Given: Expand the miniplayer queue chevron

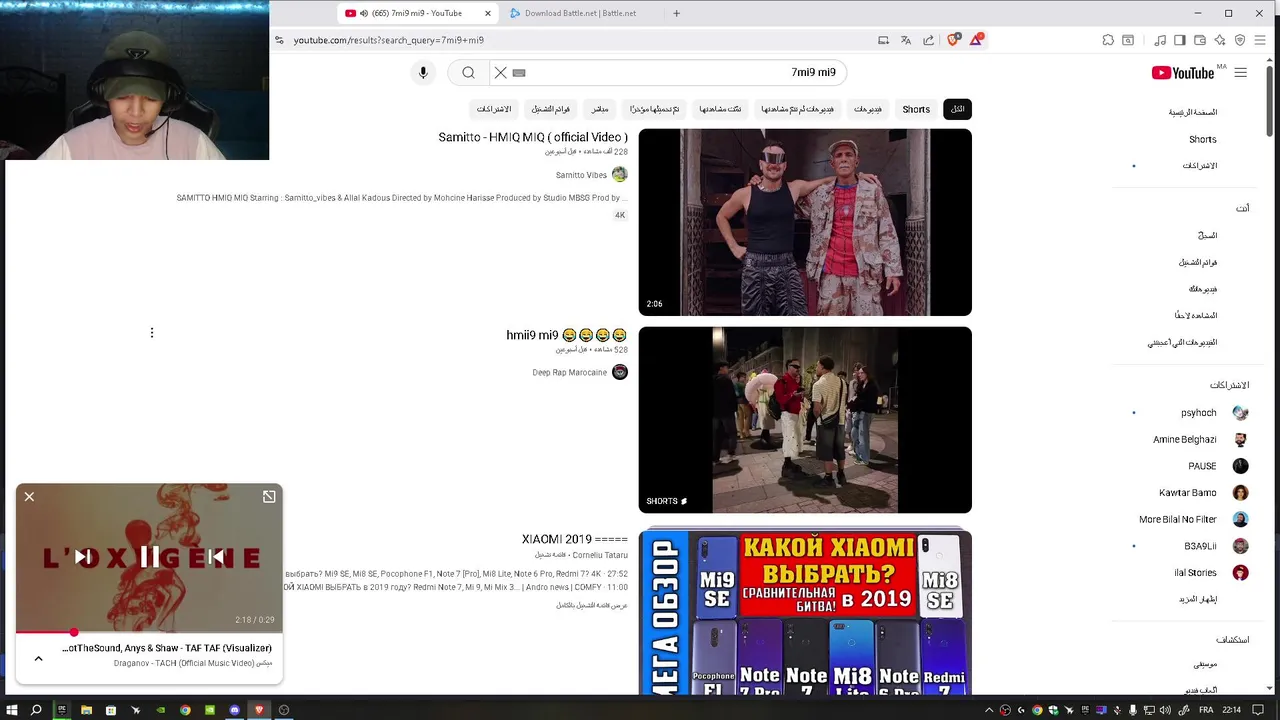Looking at the screenshot, I should (x=38, y=658).
